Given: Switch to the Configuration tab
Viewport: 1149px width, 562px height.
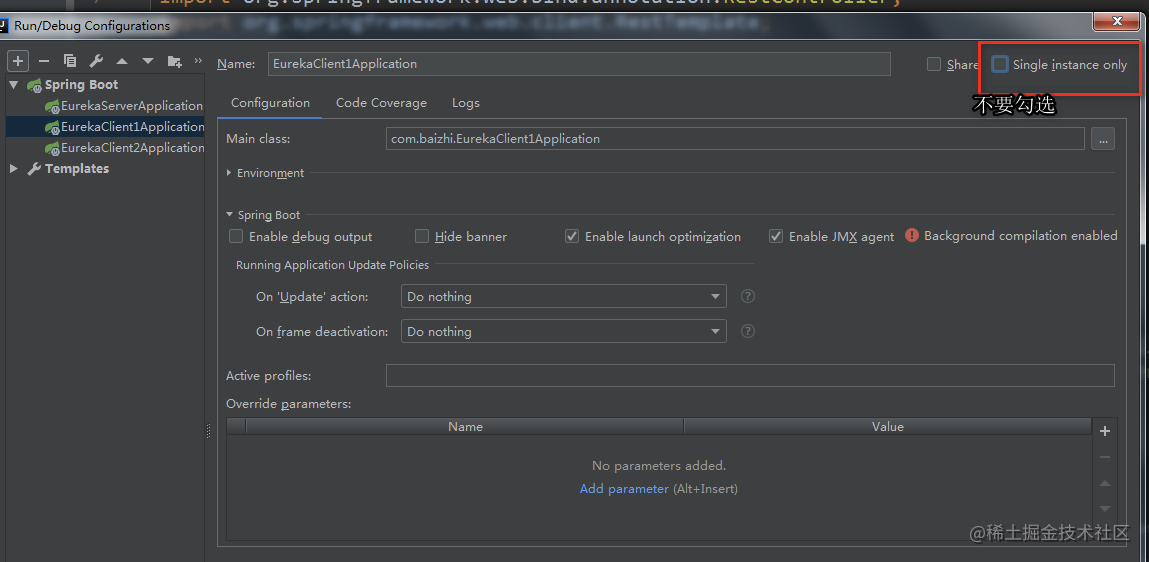Looking at the screenshot, I should [x=270, y=103].
